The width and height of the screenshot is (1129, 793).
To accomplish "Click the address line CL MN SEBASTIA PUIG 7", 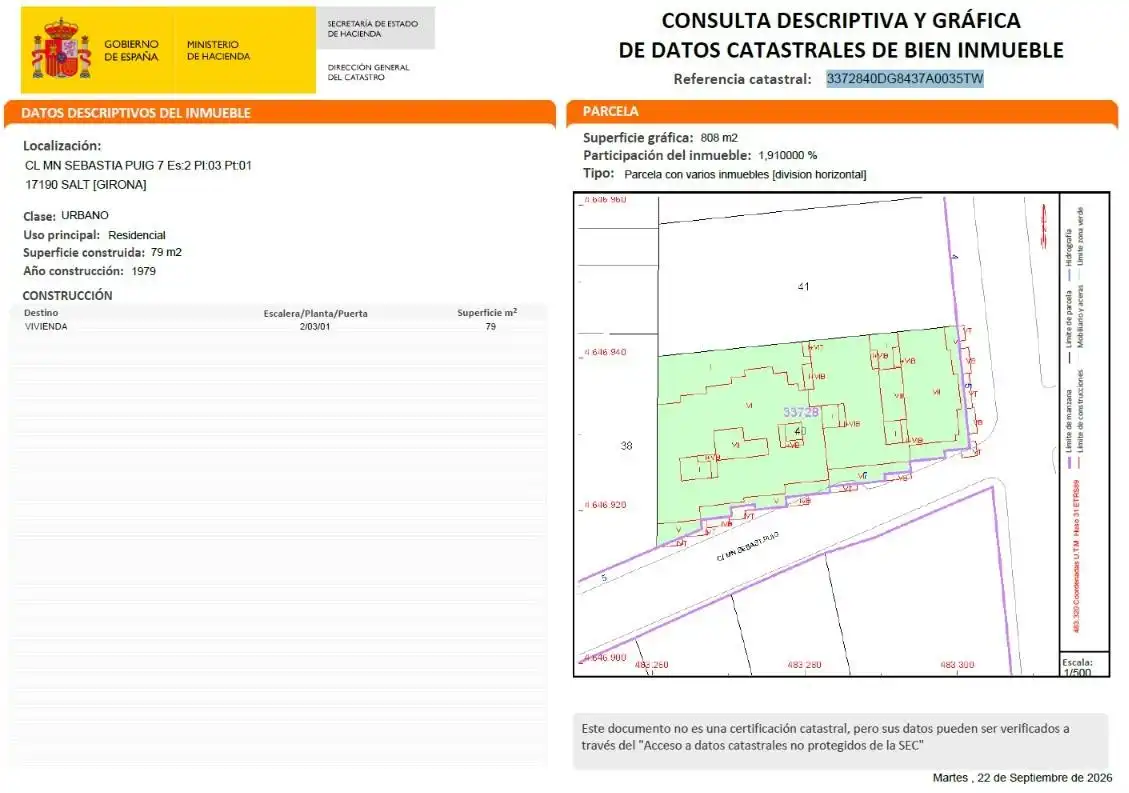I will (138, 165).
